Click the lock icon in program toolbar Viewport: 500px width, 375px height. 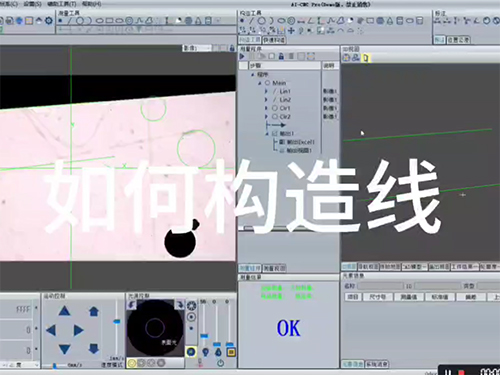click(281, 56)
